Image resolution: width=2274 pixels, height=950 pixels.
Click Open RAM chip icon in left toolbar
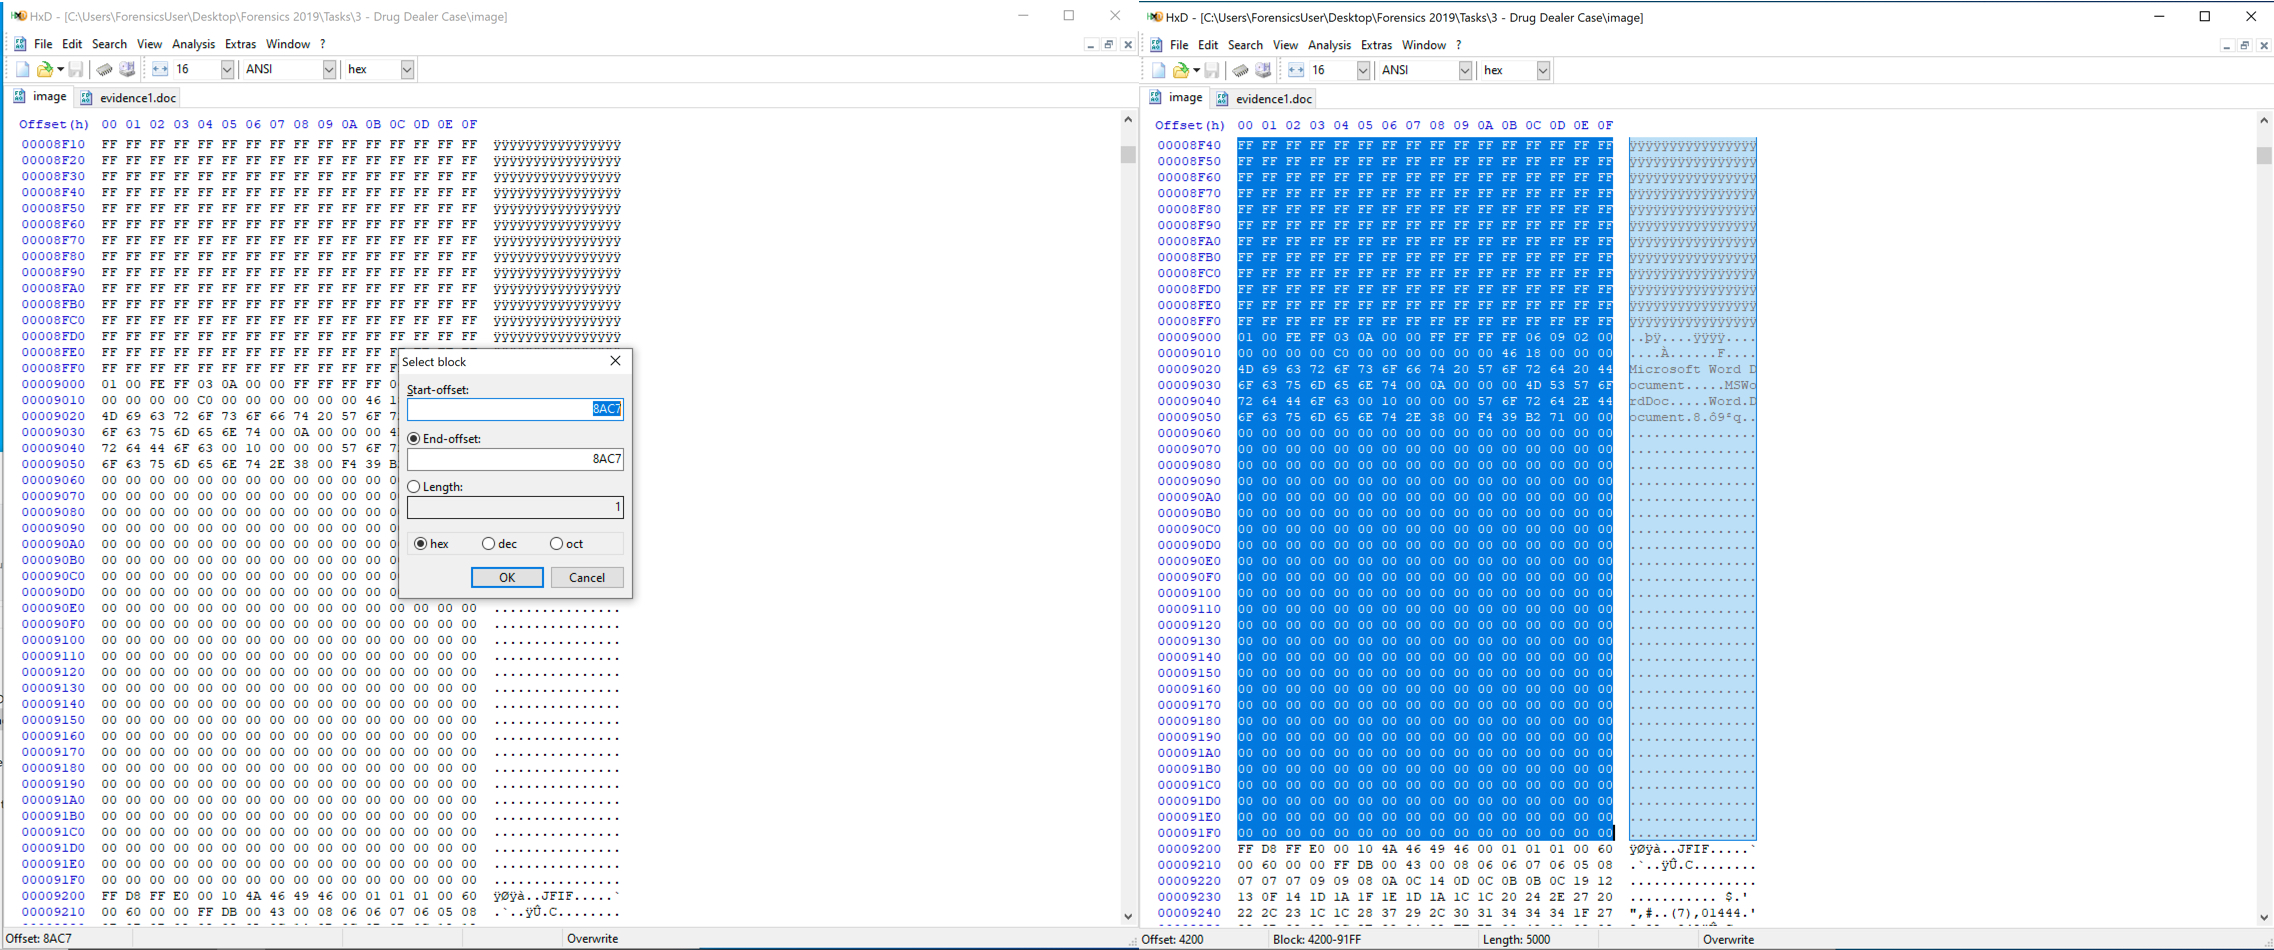(x=104, y=69)
